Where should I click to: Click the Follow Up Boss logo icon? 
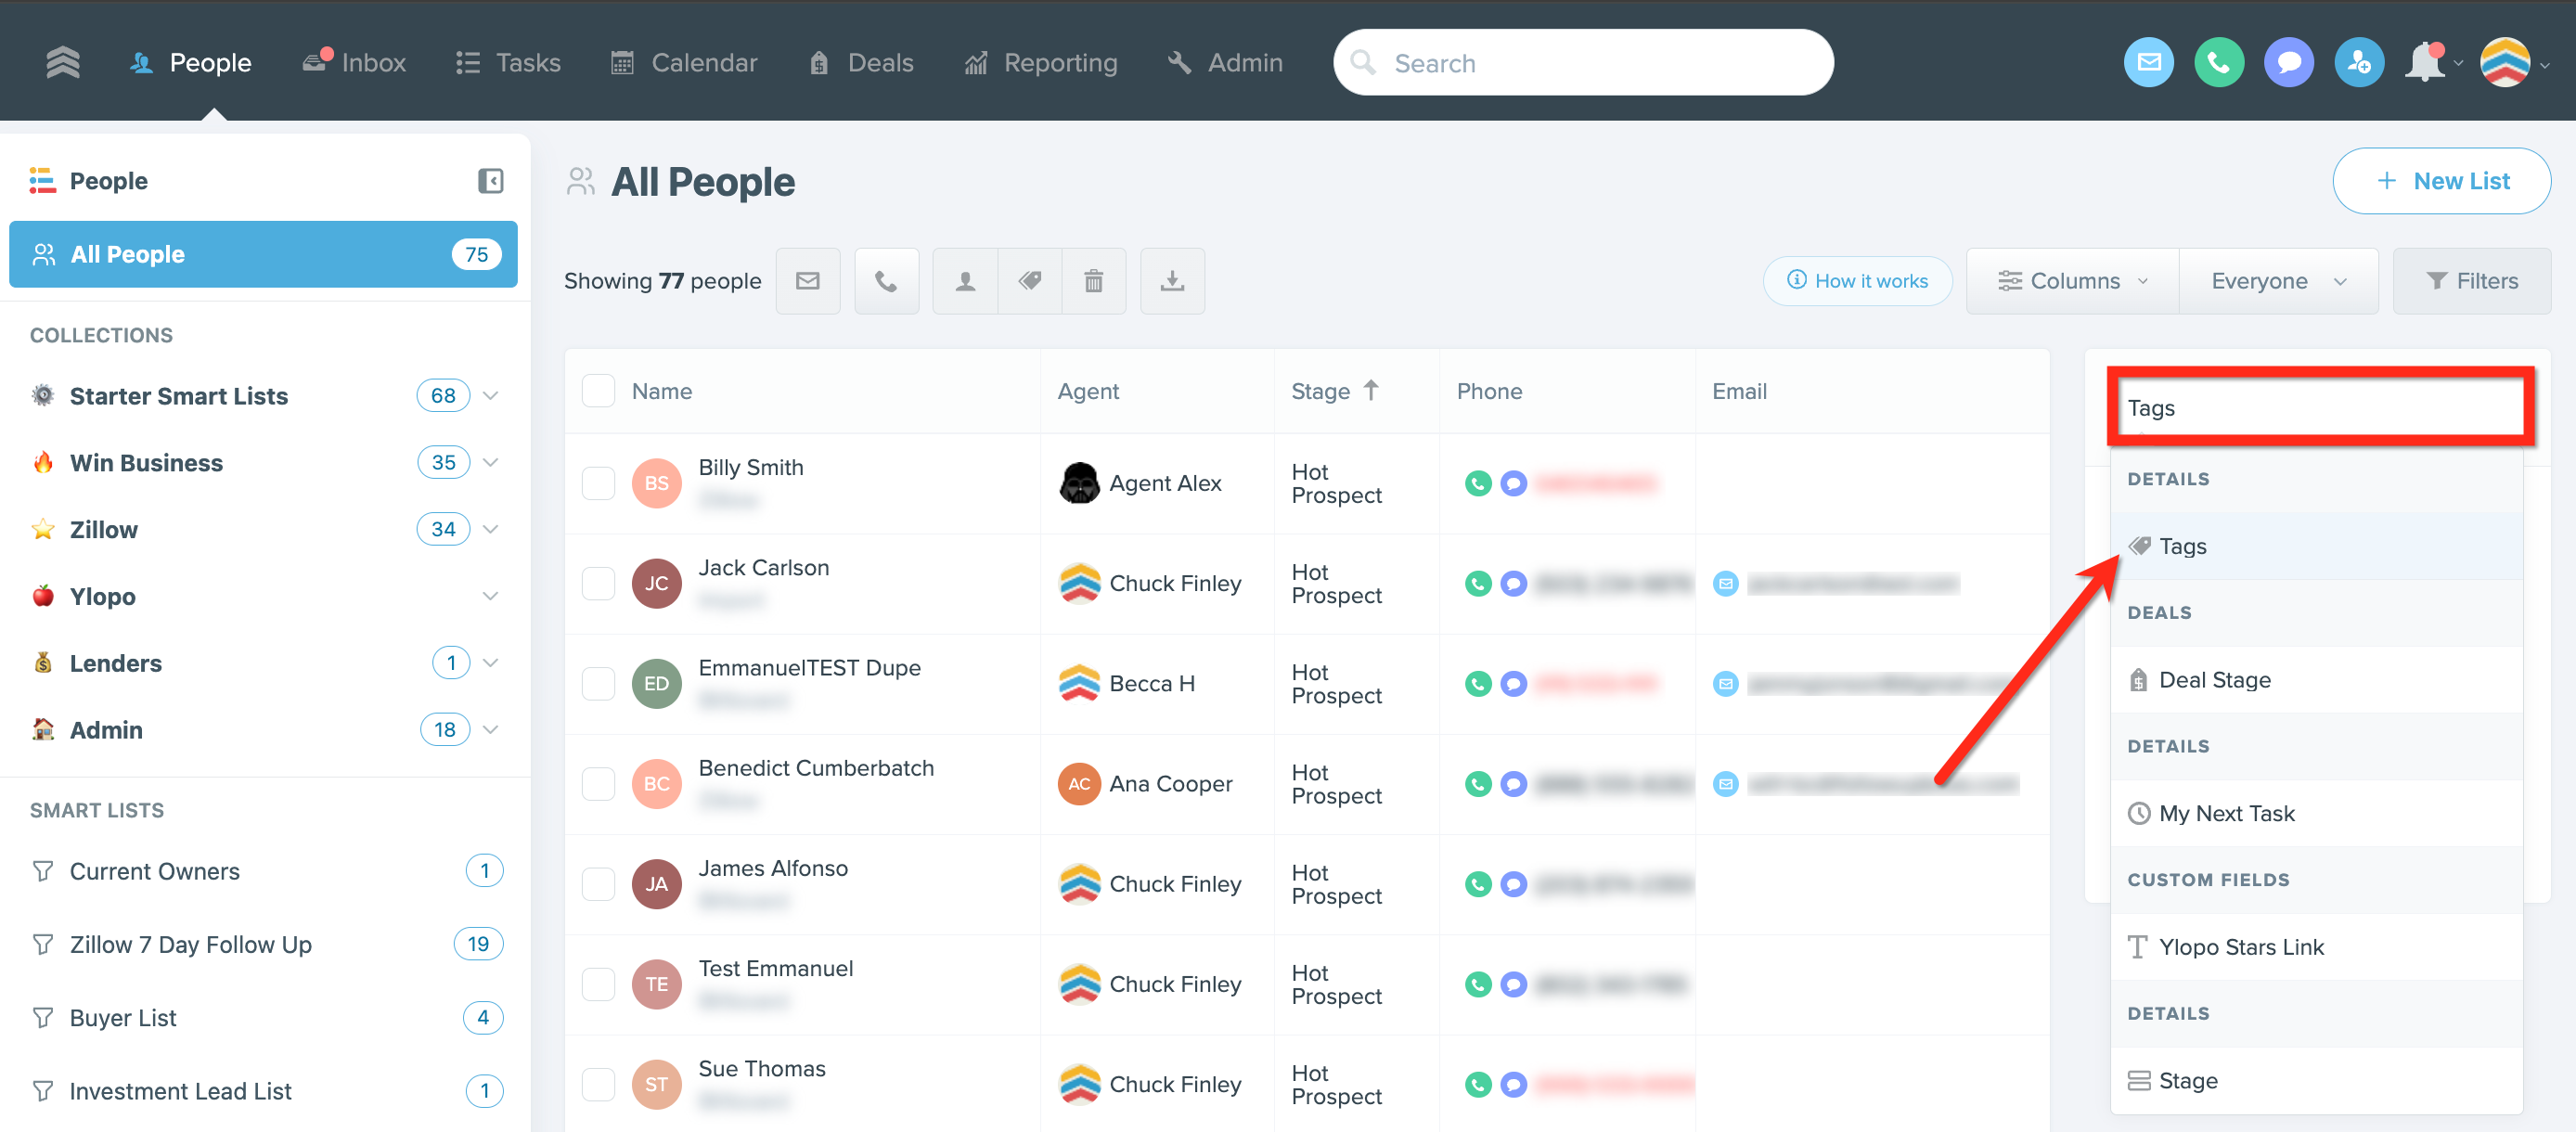click(x=63, y=62)
